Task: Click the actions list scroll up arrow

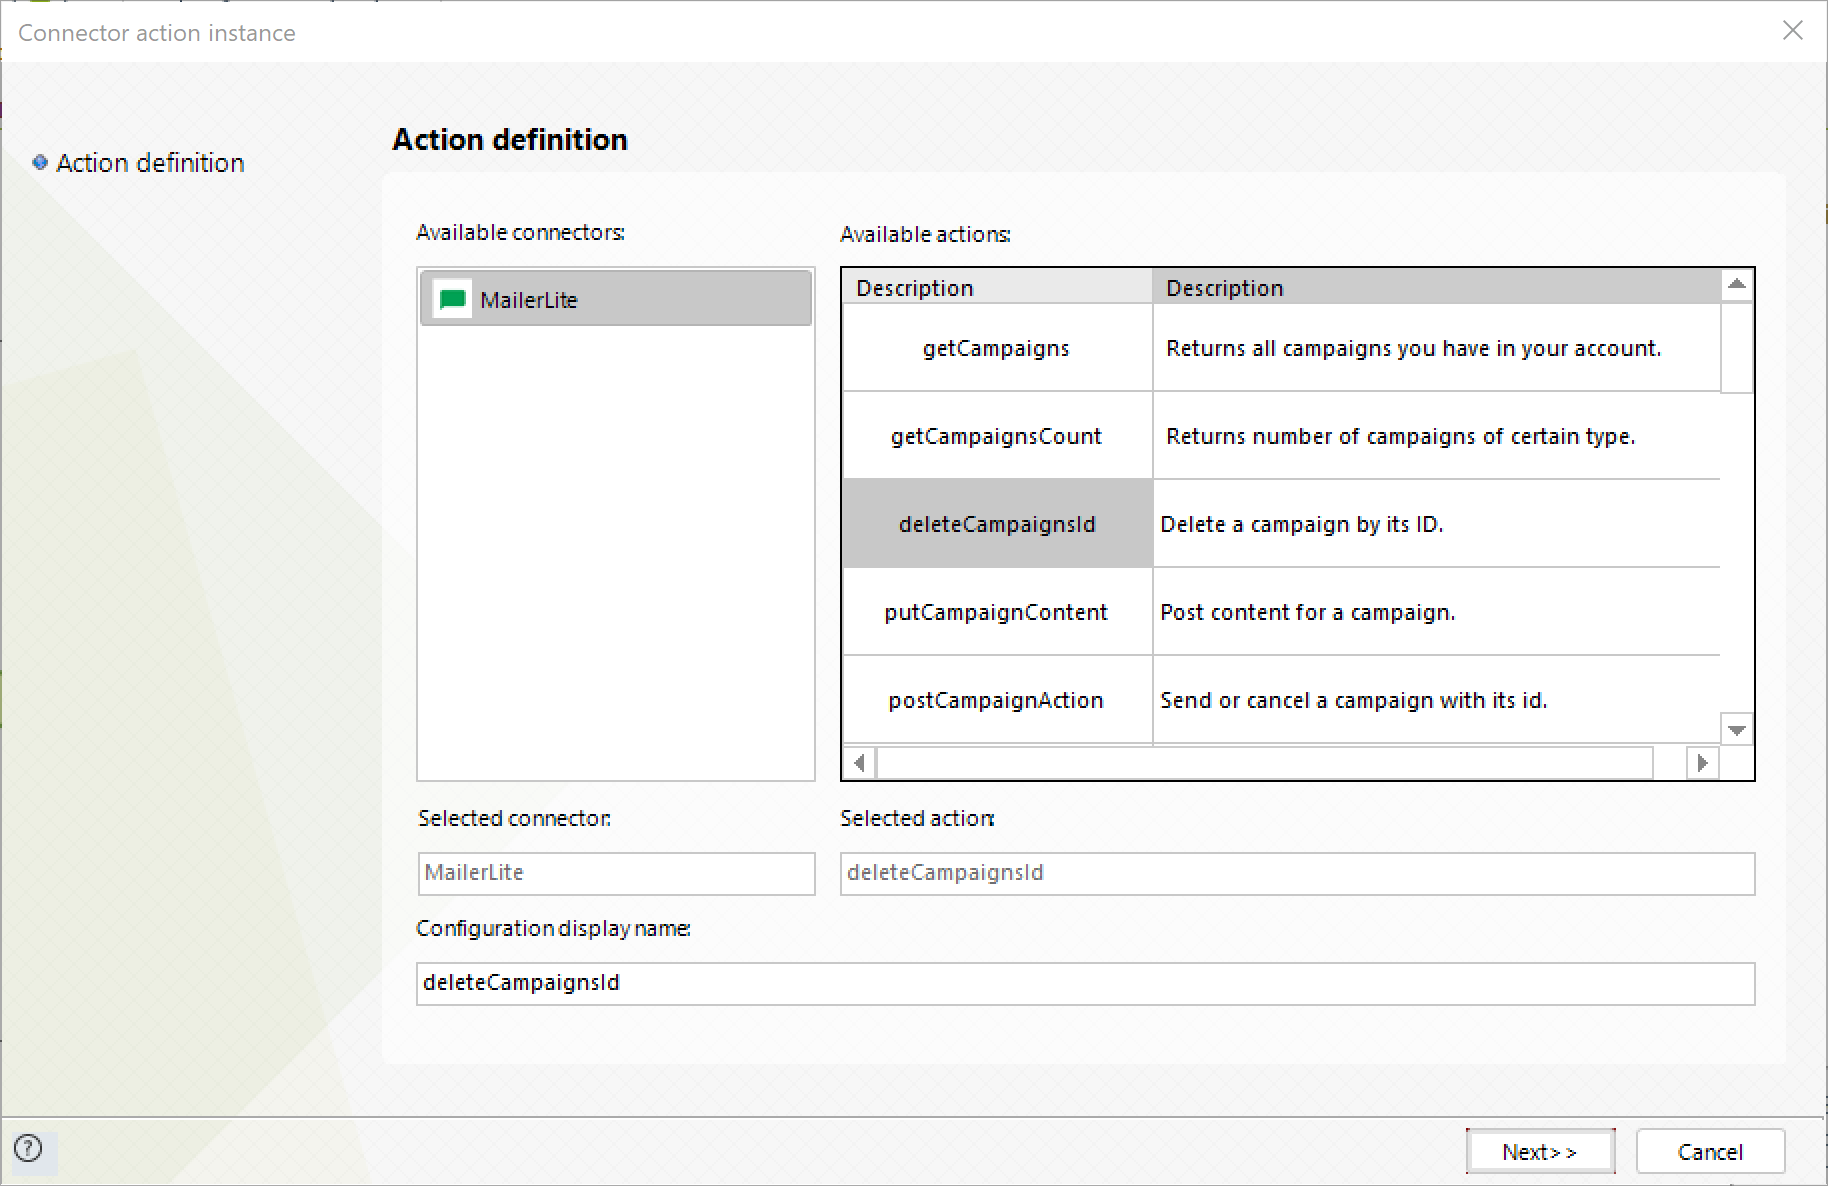Action: [1737, 285]
